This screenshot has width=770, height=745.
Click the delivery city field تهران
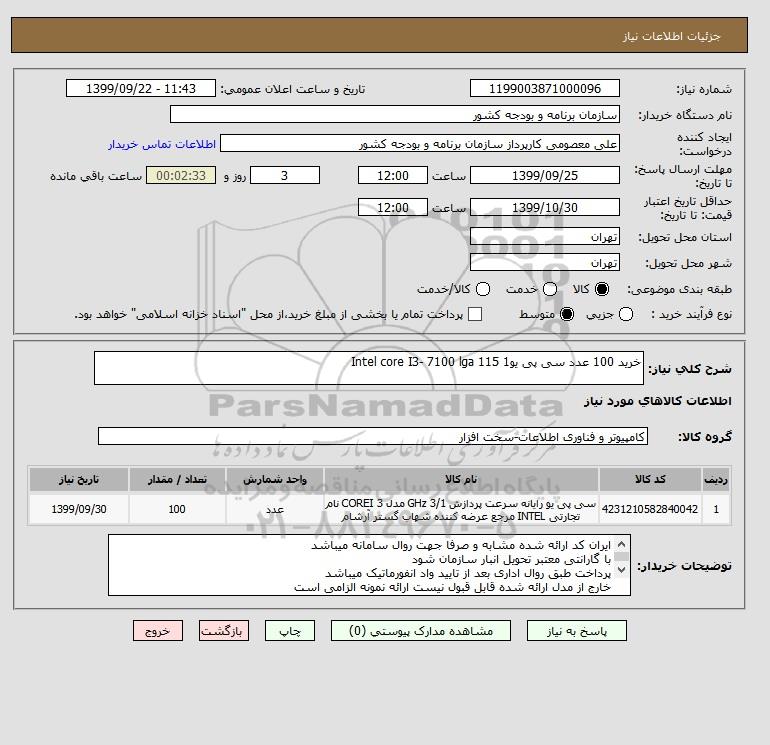point(545,263)
